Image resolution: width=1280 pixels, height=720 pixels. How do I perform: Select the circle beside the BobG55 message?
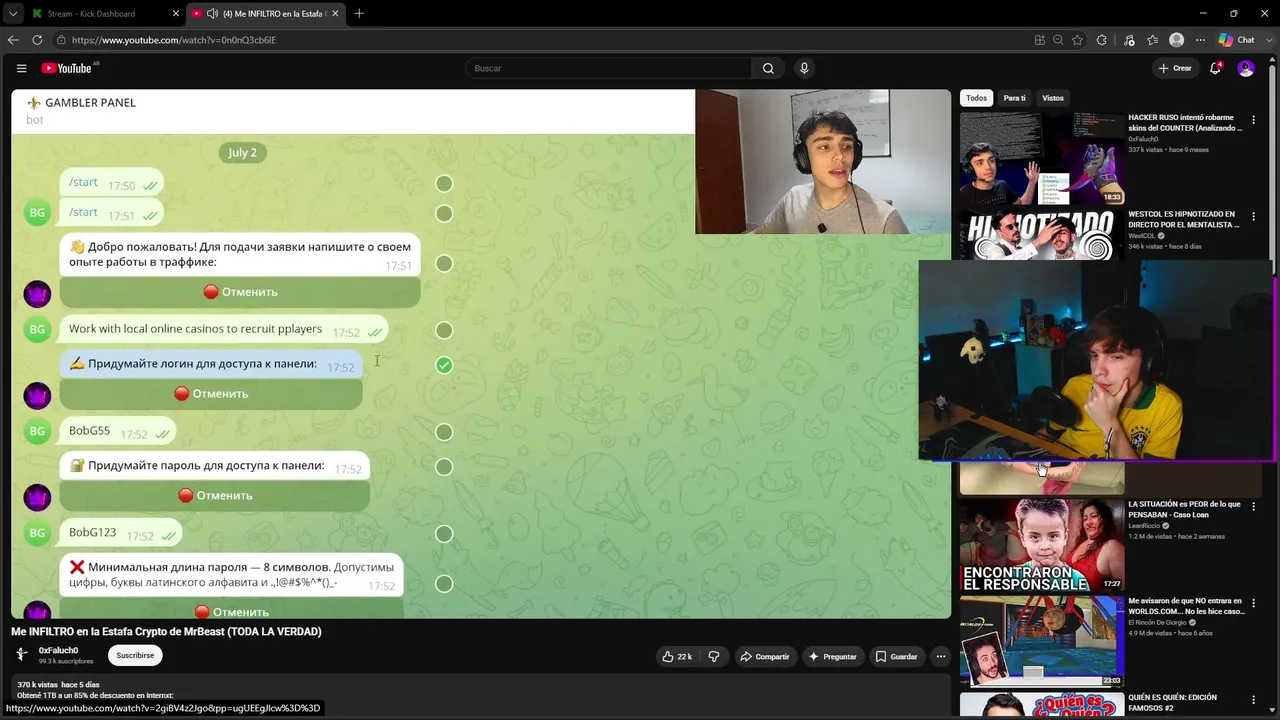444,432
